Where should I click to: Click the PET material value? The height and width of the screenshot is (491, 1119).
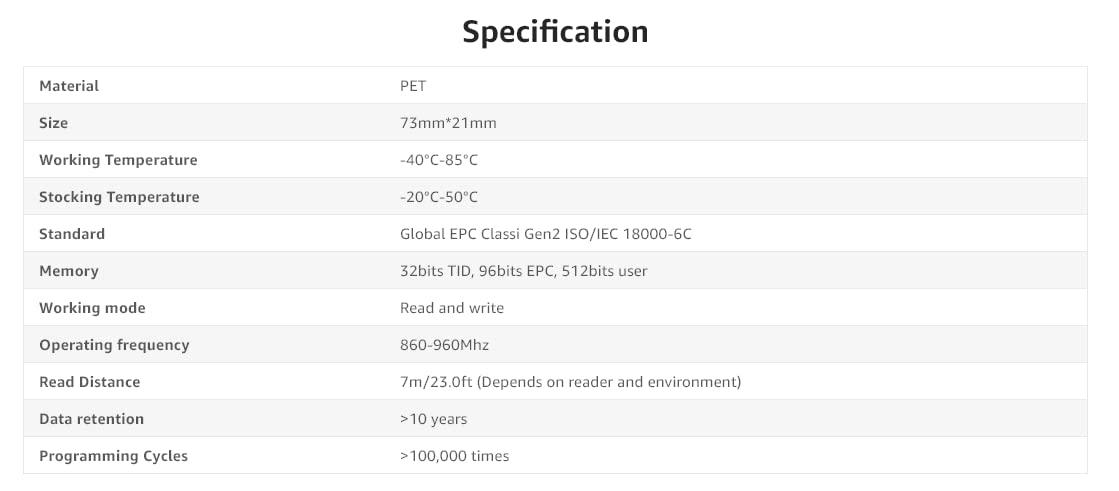point(413,86)
